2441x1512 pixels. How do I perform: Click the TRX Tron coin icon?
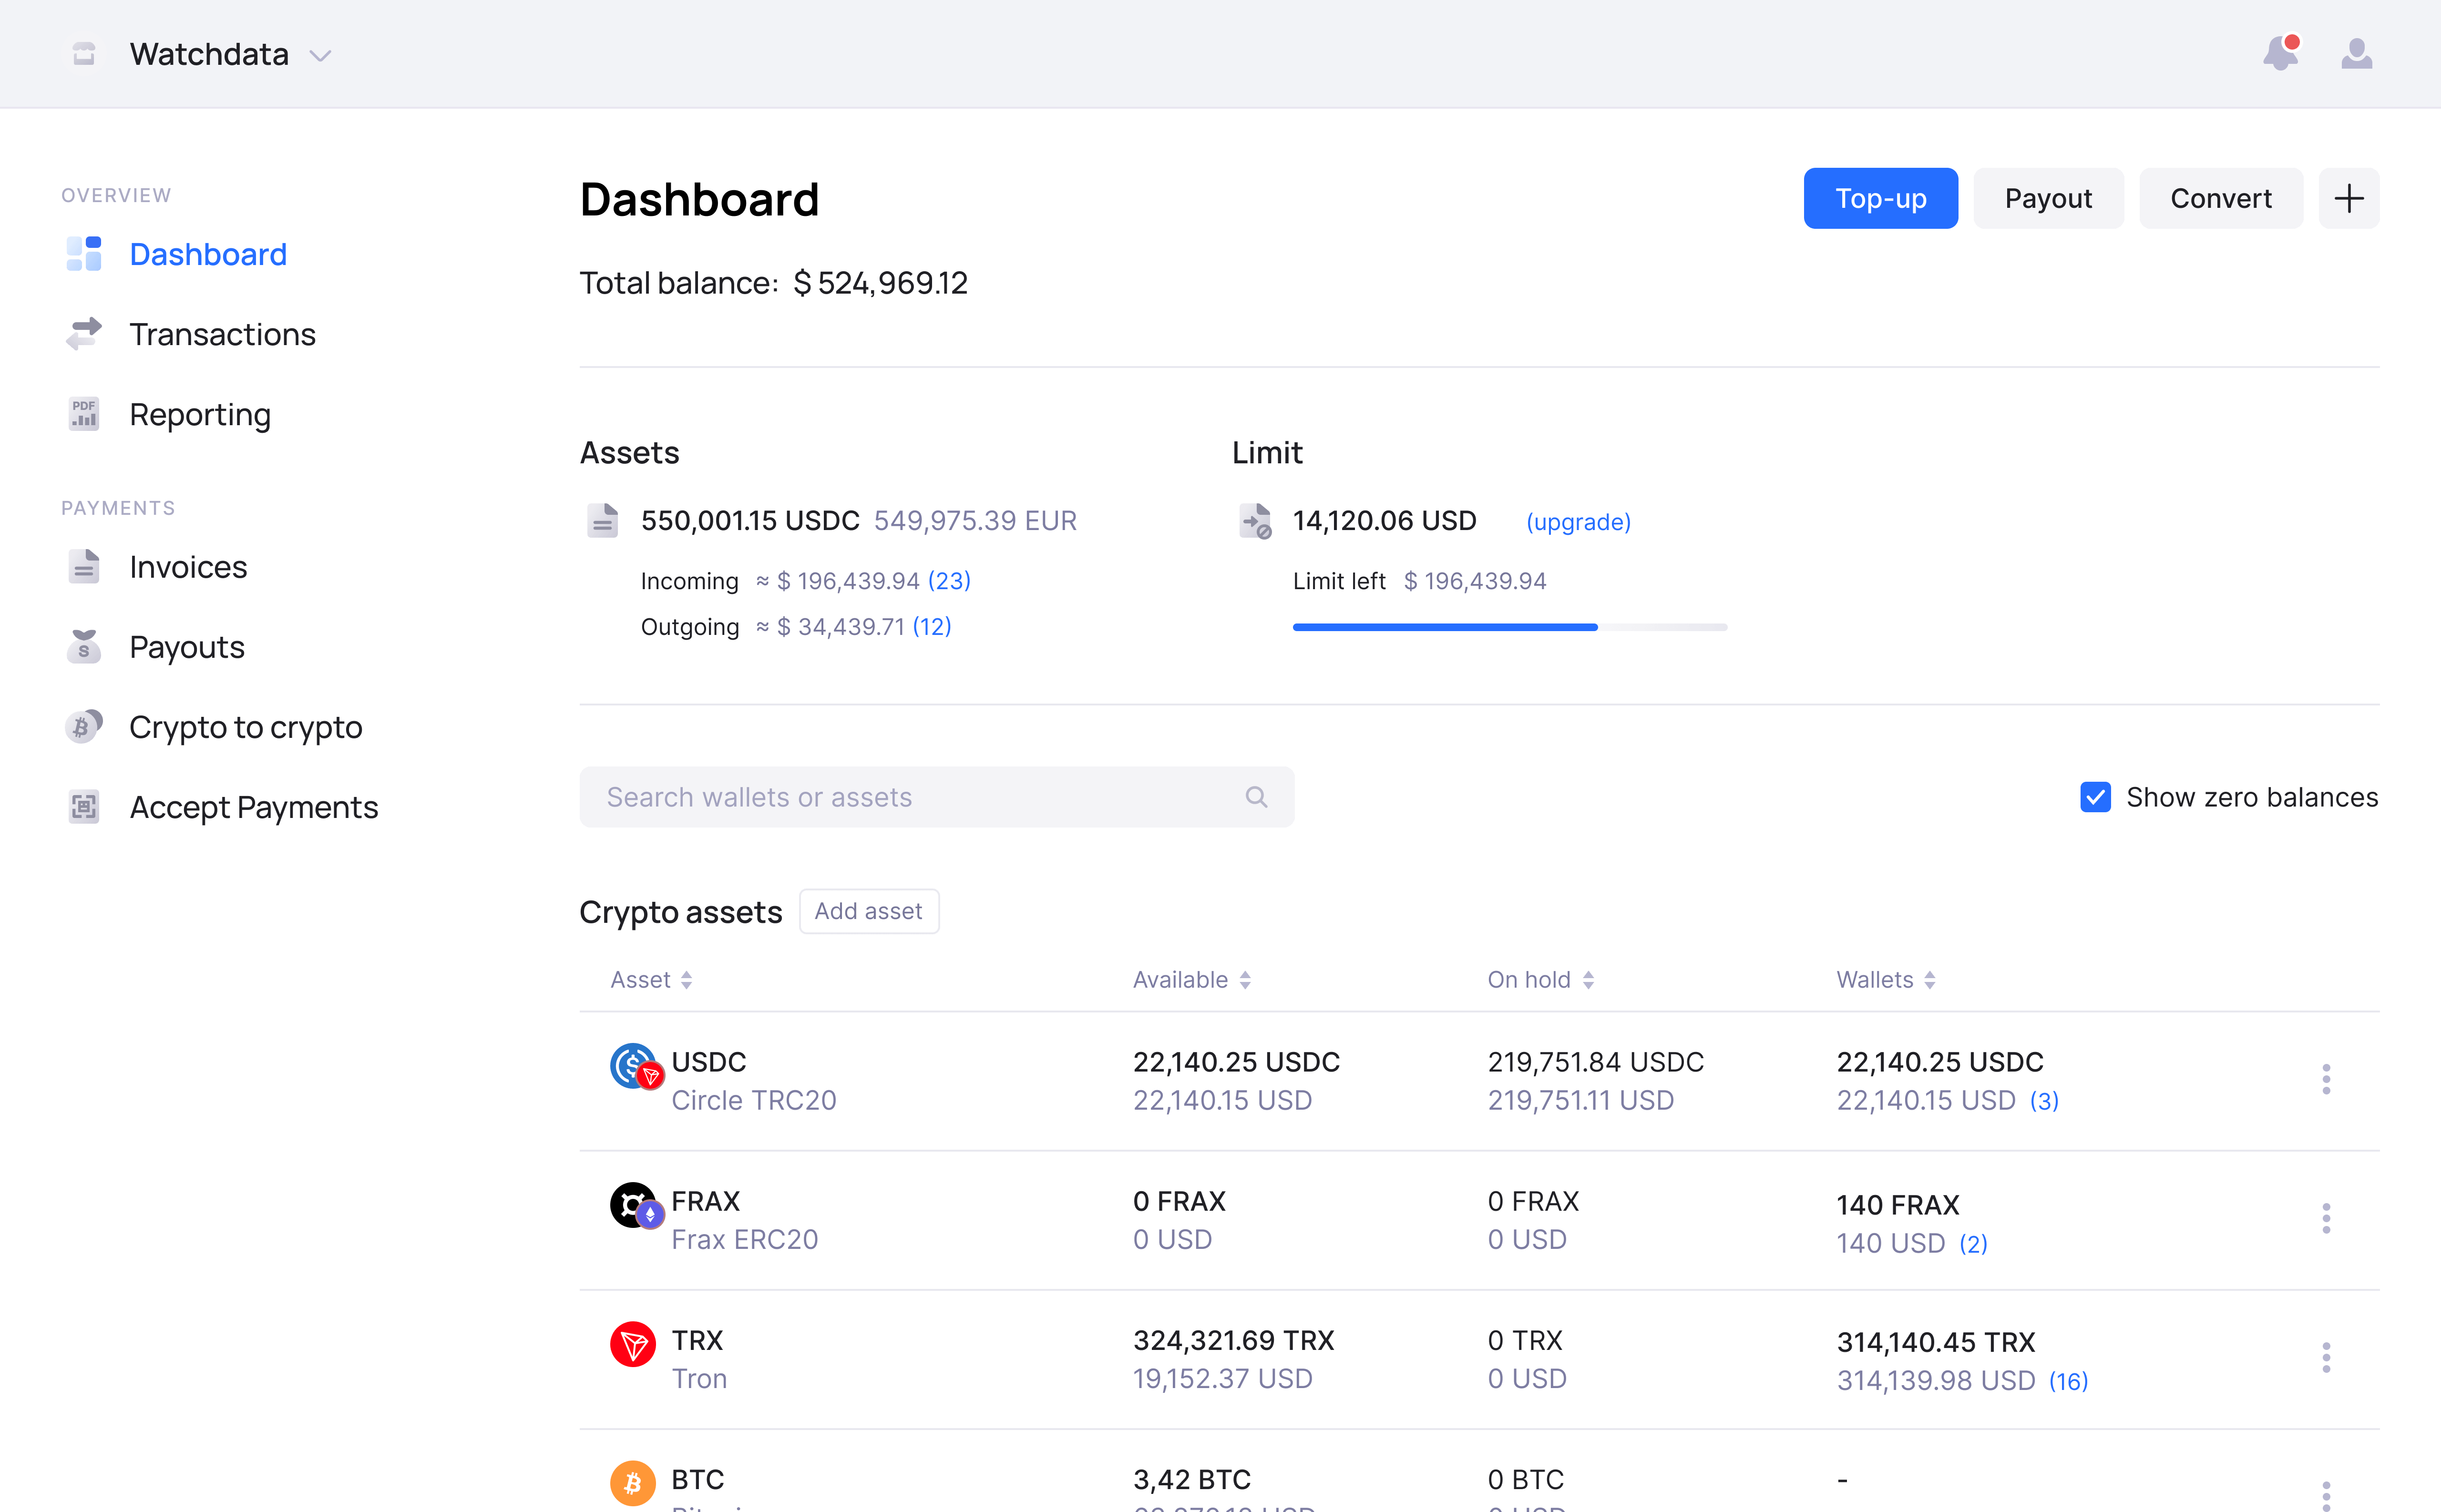(x=633, y=1344)
